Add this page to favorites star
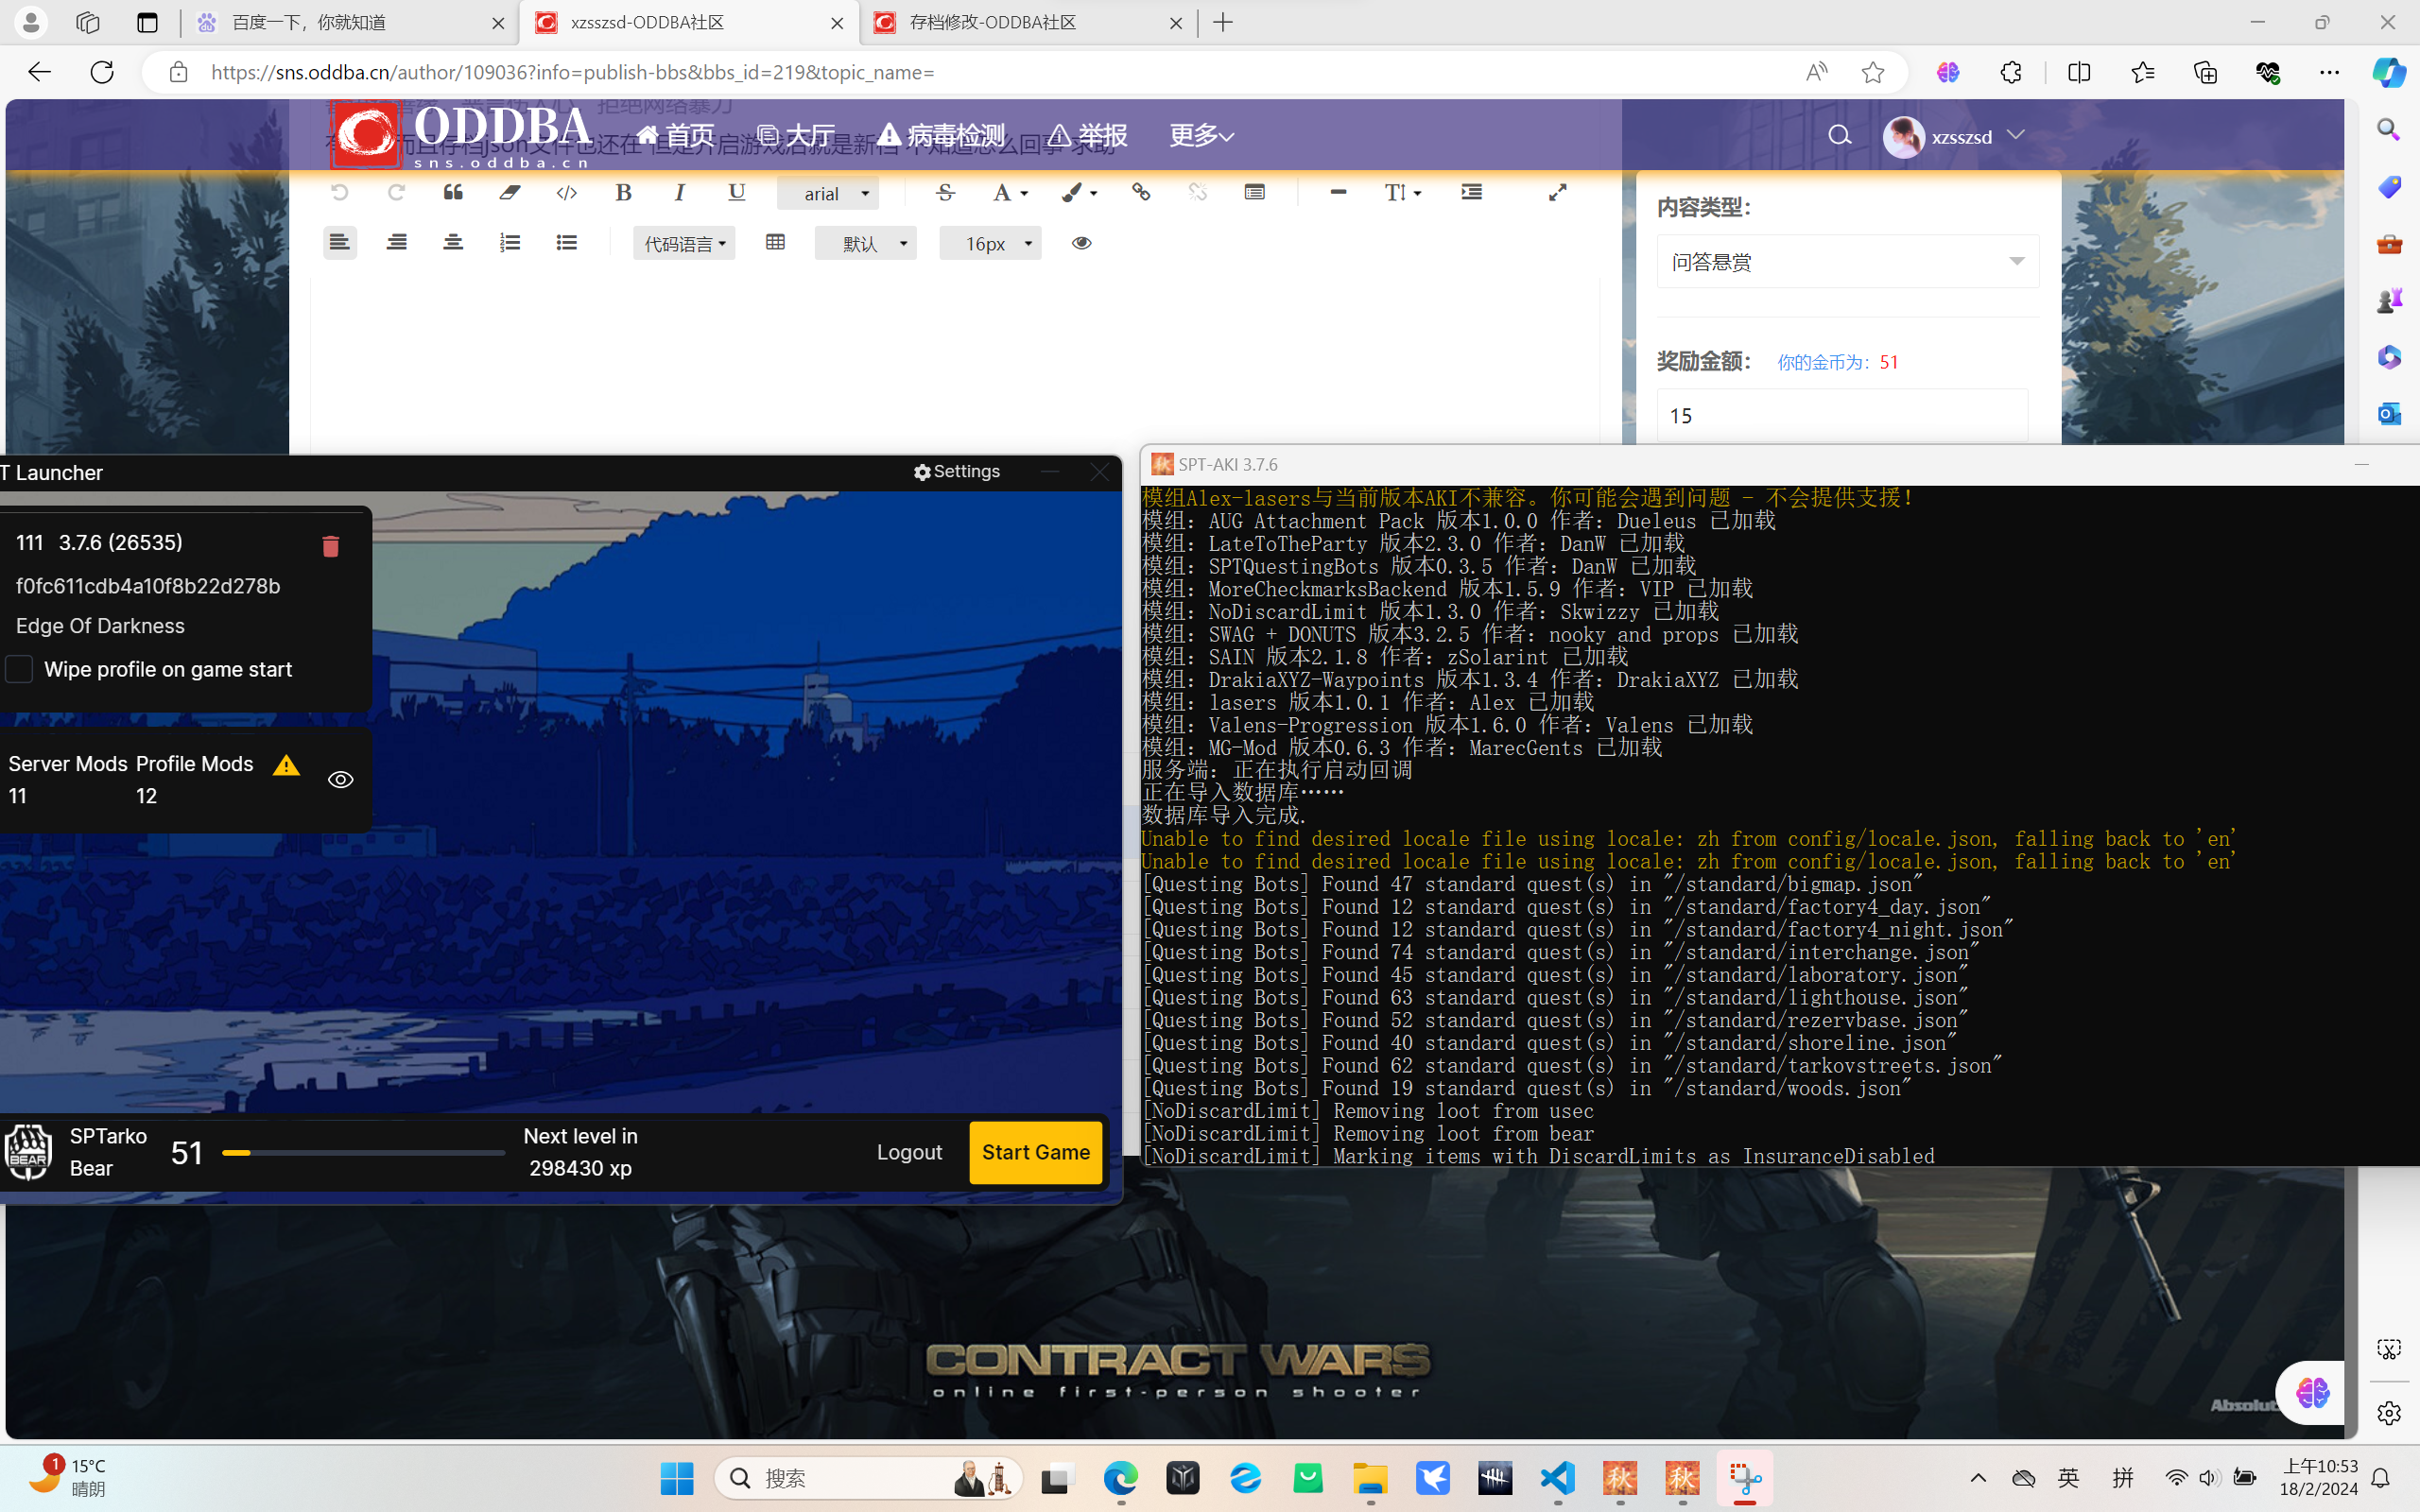This screenshot has width=2420, height=1512. (x=1873, y=72)
